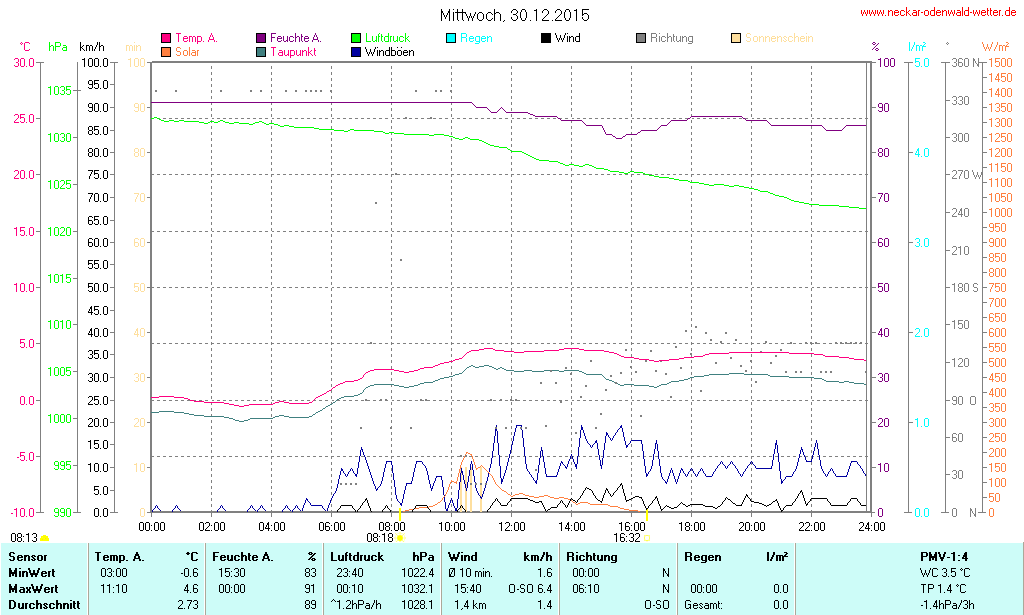Click the 08:18 sunrise marker on the time axis
The image size is (1024, 615).
[x=400, y=537]
